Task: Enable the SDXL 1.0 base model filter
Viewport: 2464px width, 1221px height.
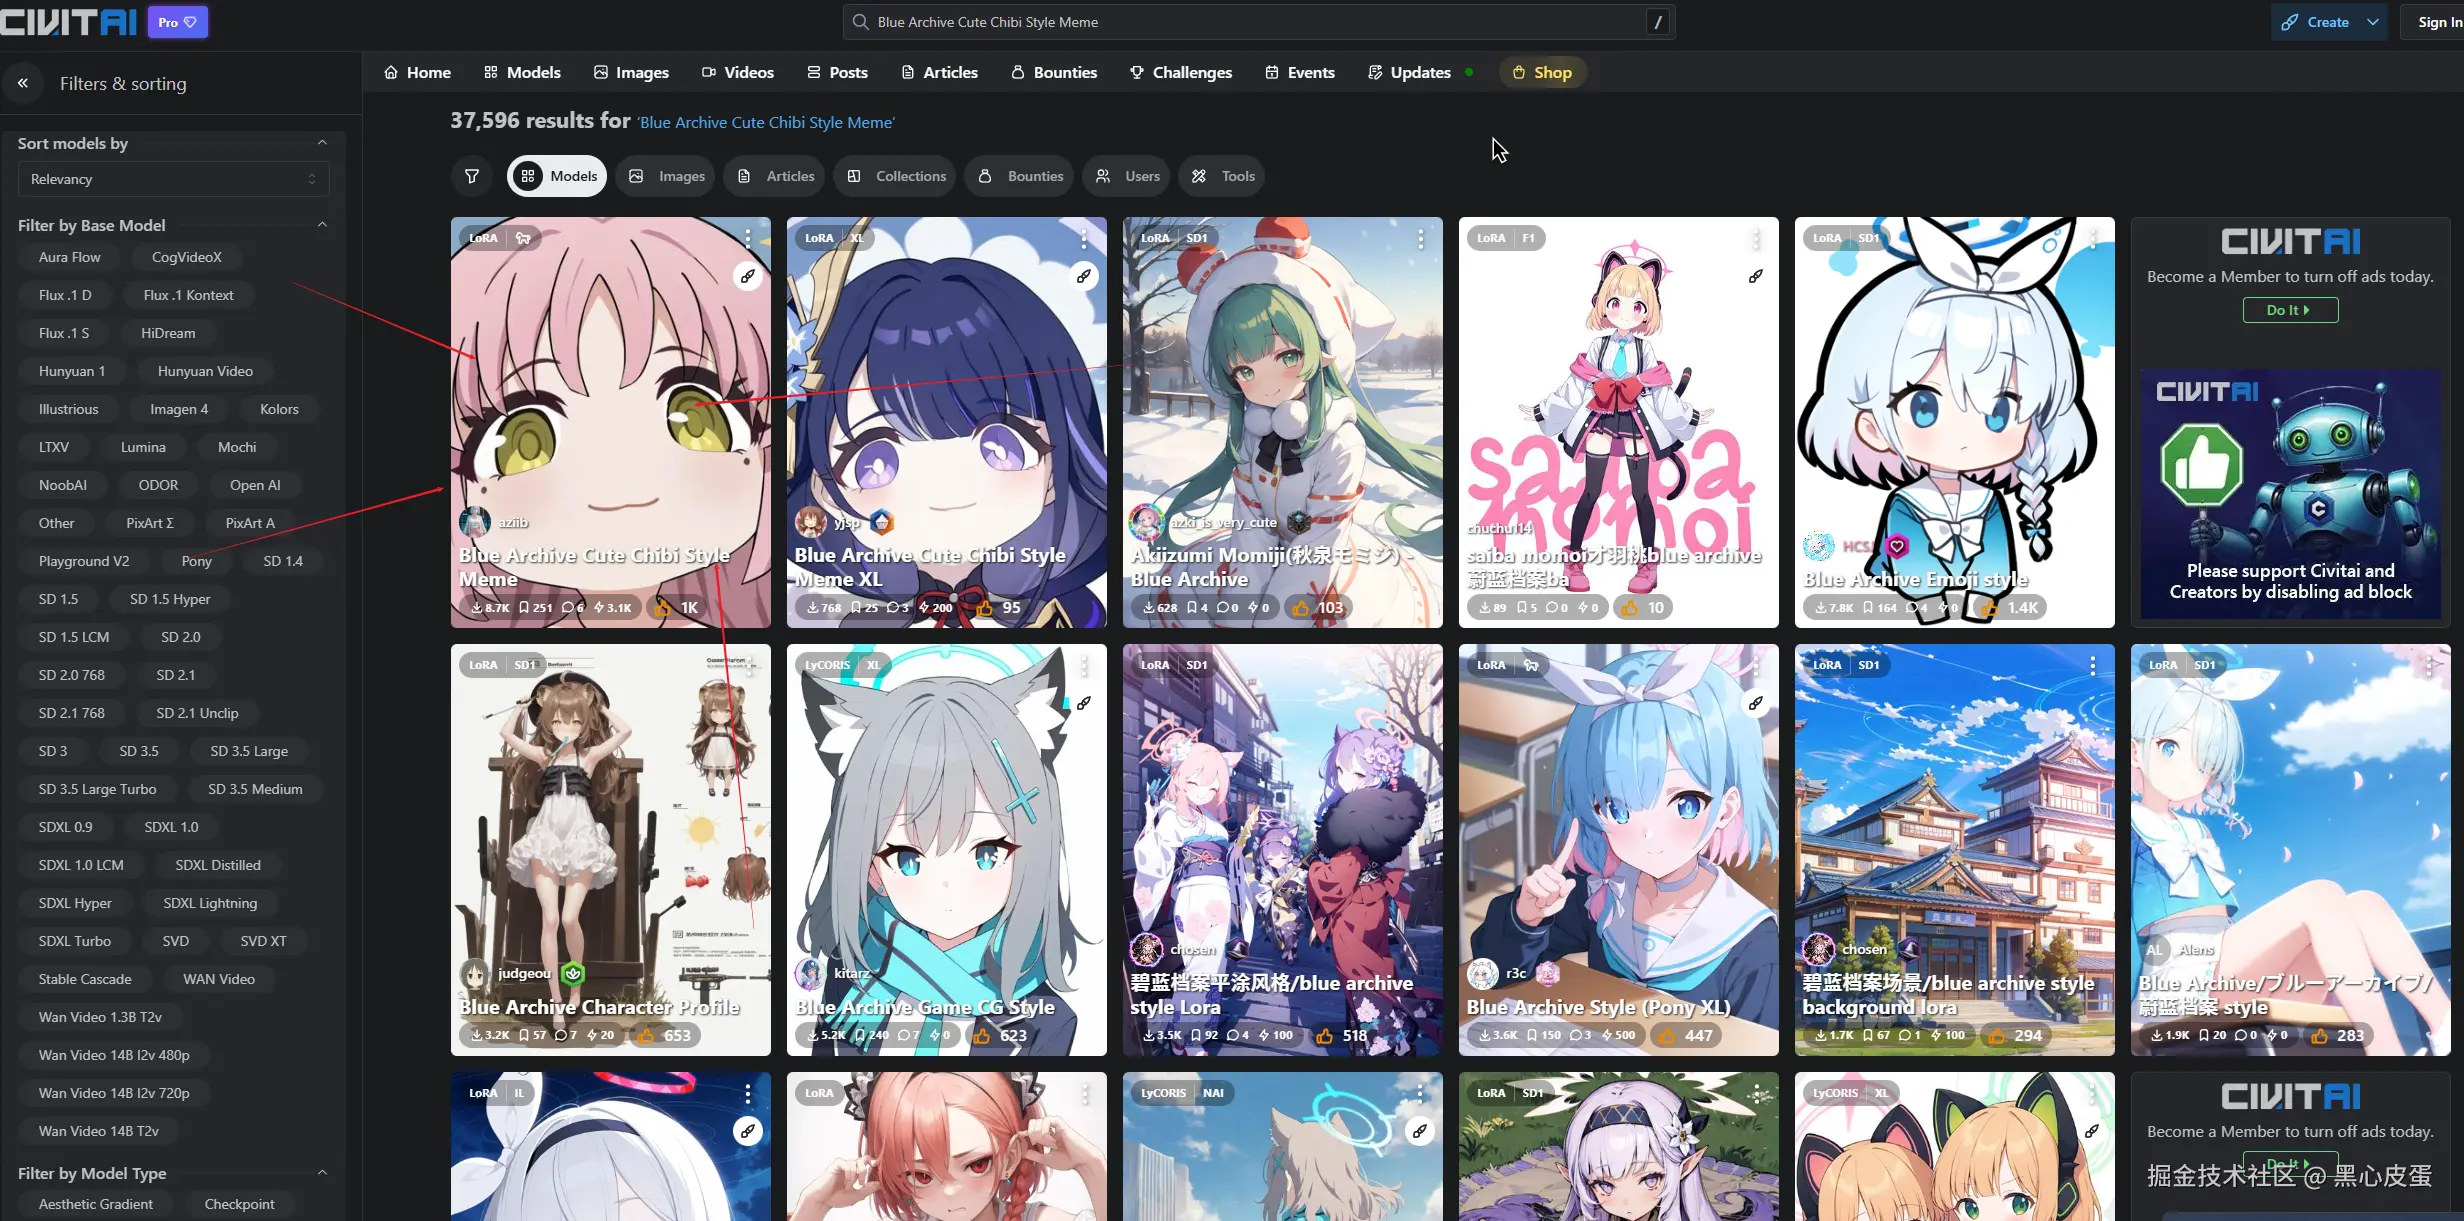Action: (x=170, y=826)
